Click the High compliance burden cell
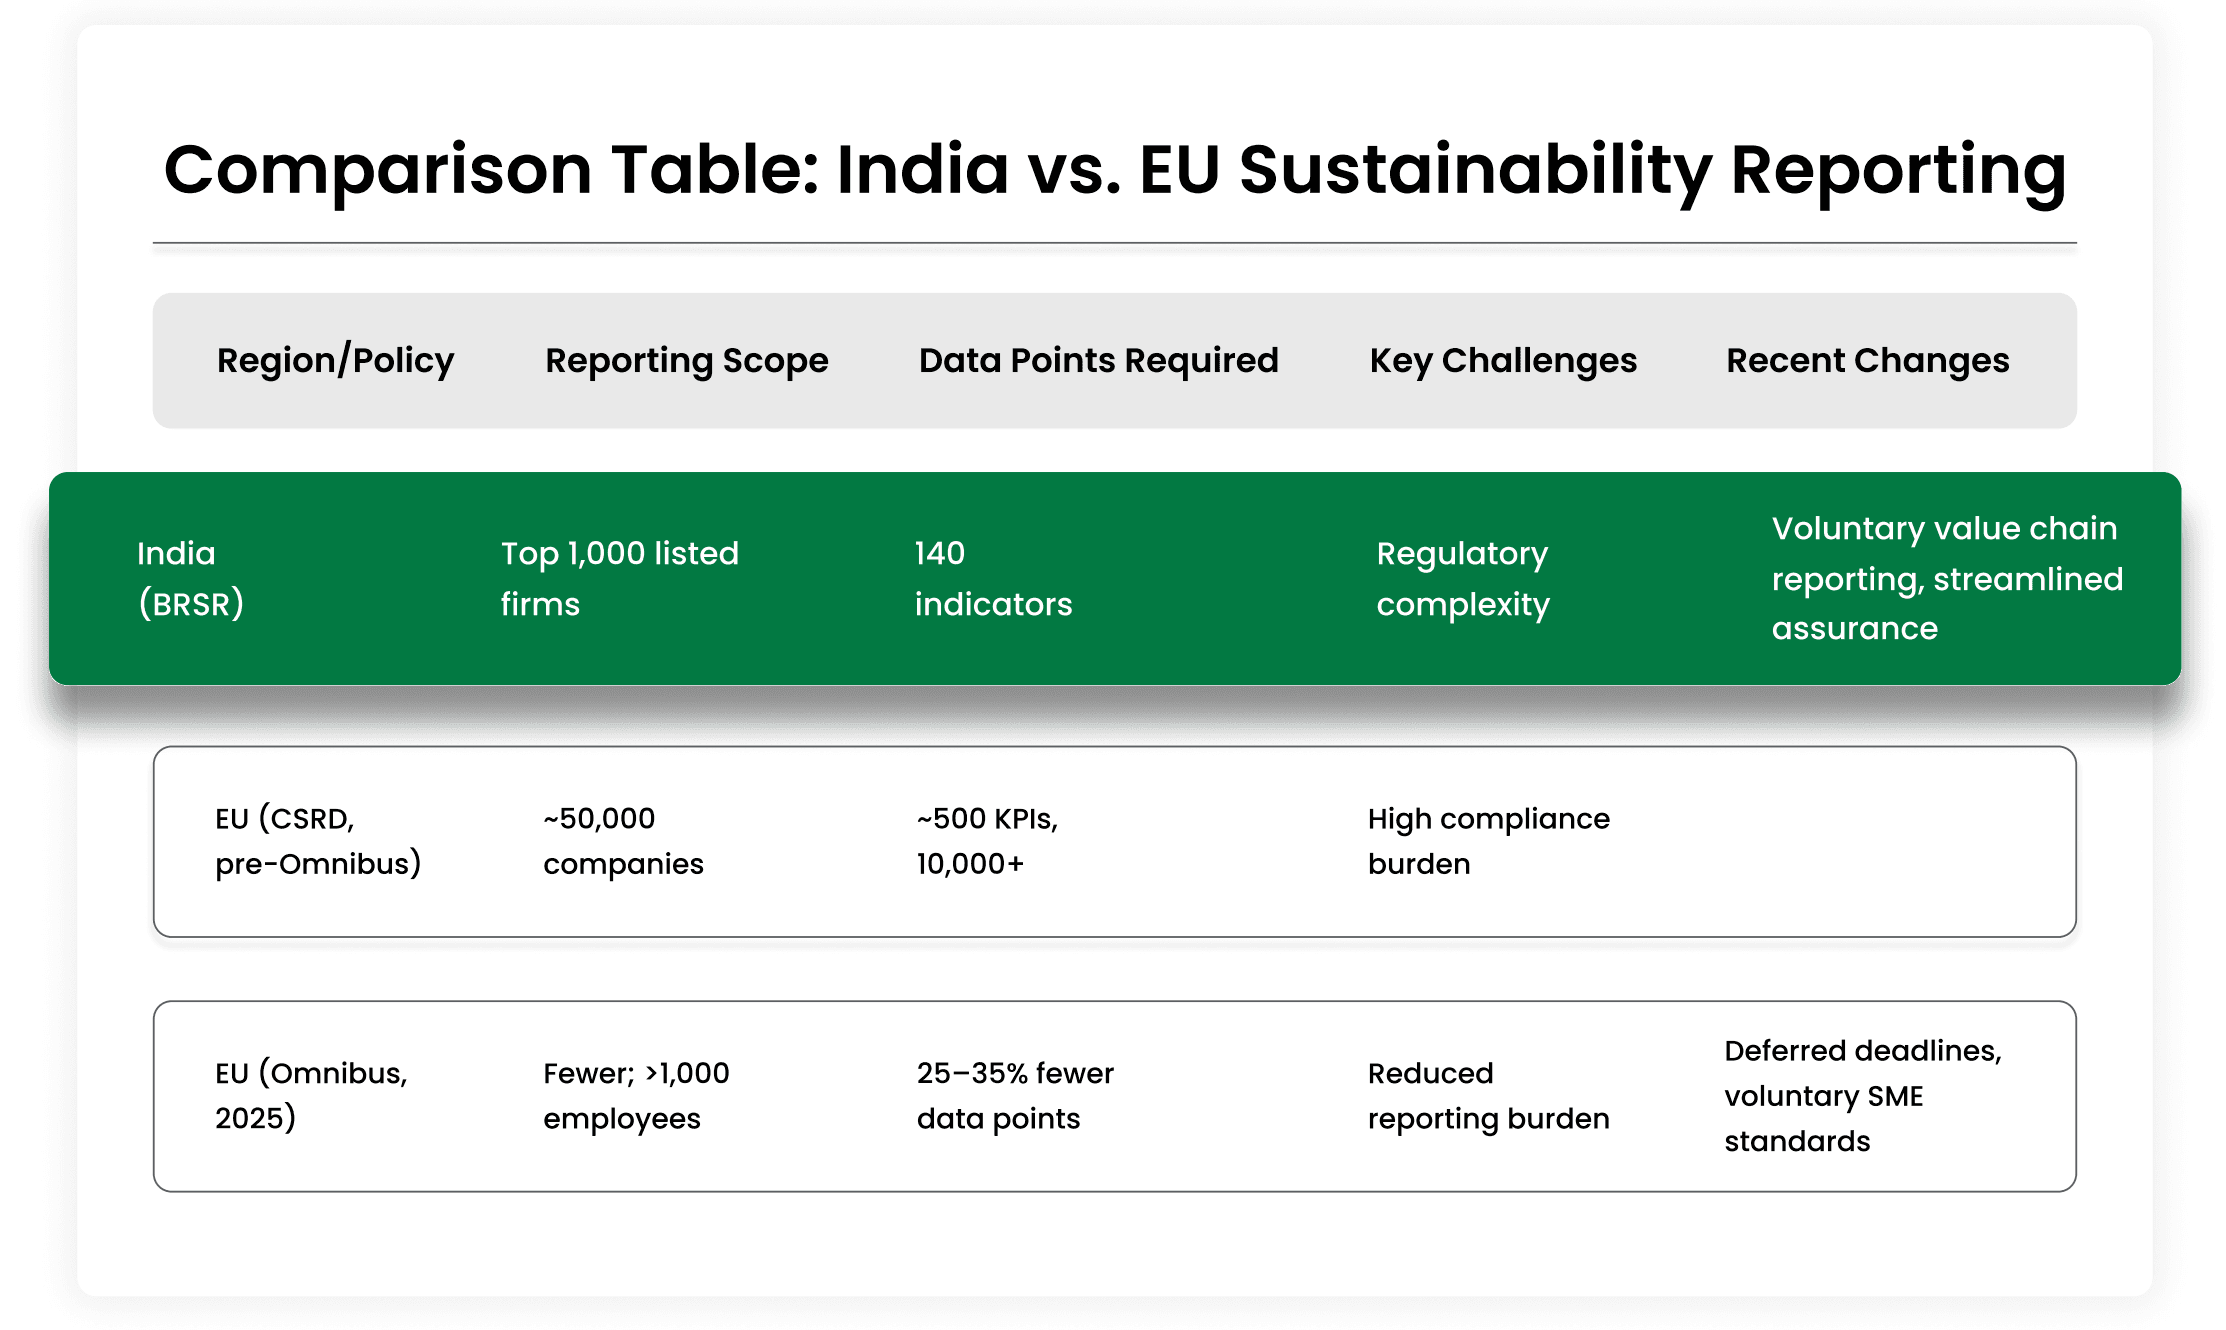The image size is (2226, 1330). pos(1488,841)
